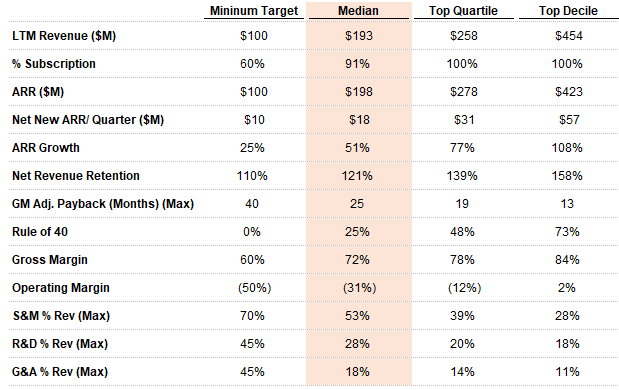Select the $193 median LTM revenue cell

[x=358, y=36]
